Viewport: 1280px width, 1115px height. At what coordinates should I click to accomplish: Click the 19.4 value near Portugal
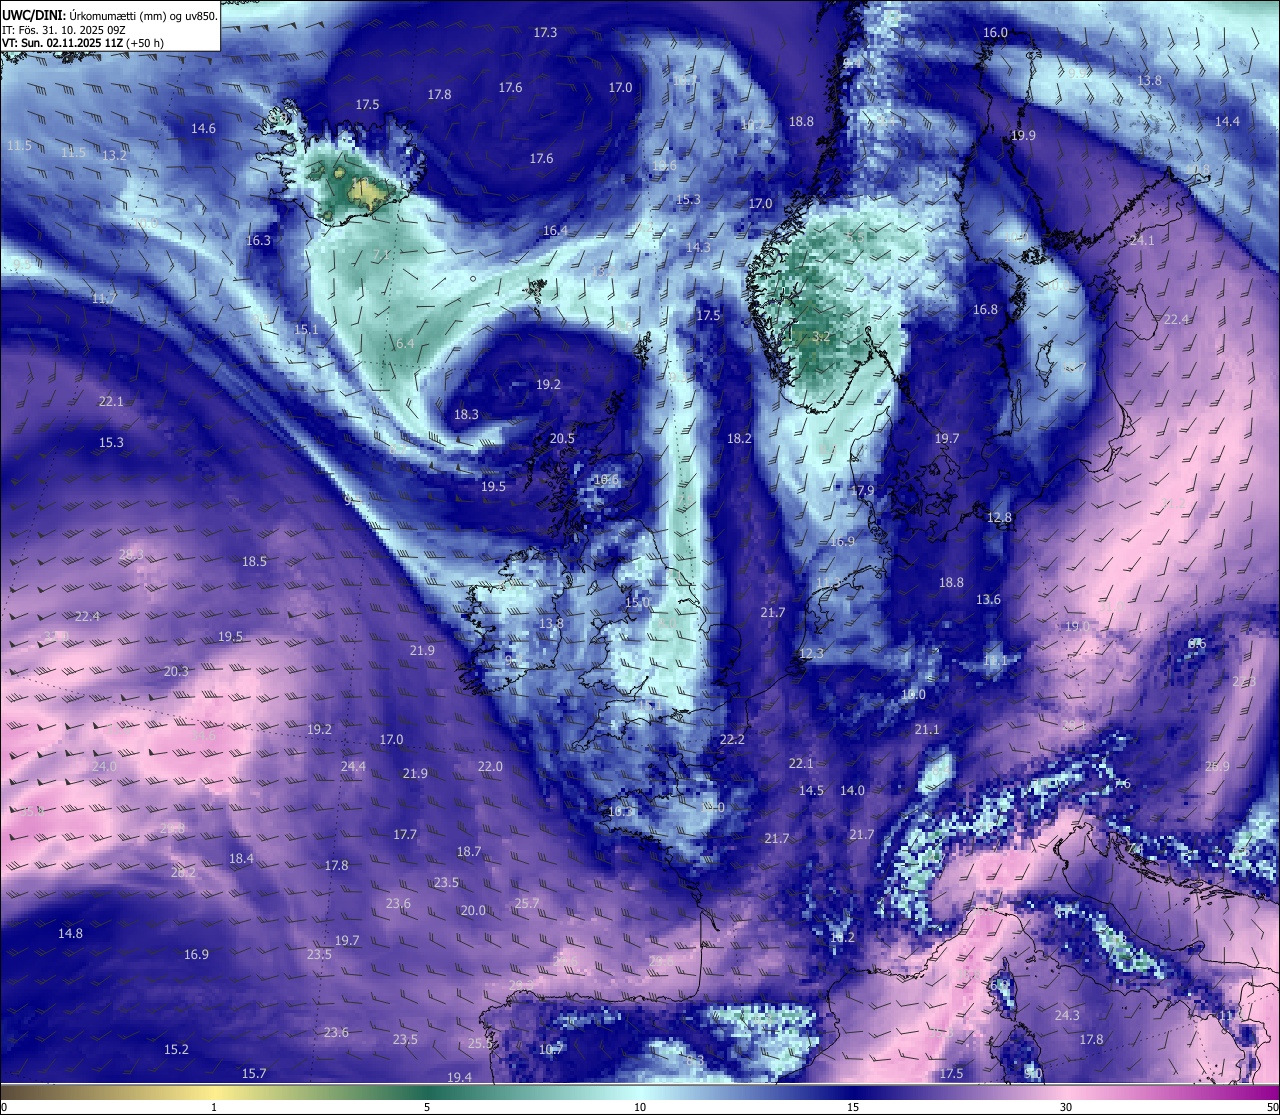(x=459, y=1078)
